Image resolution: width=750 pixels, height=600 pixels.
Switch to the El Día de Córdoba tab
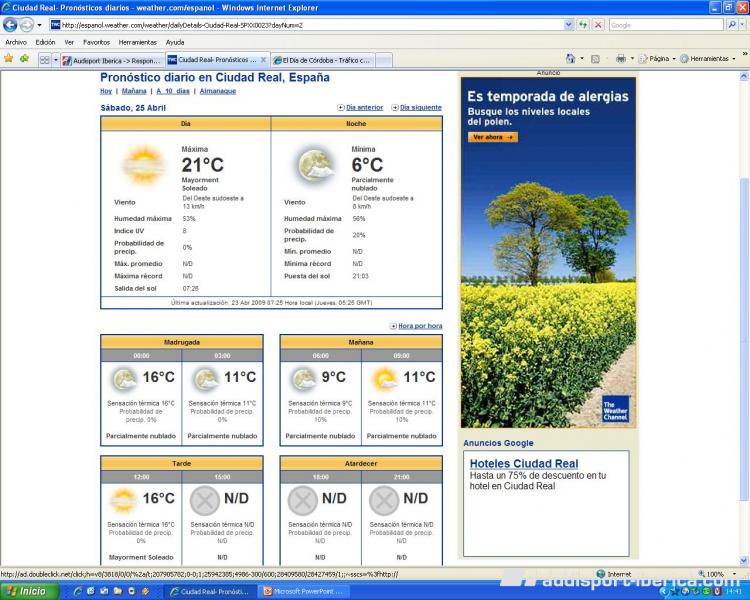click(322, 60)
